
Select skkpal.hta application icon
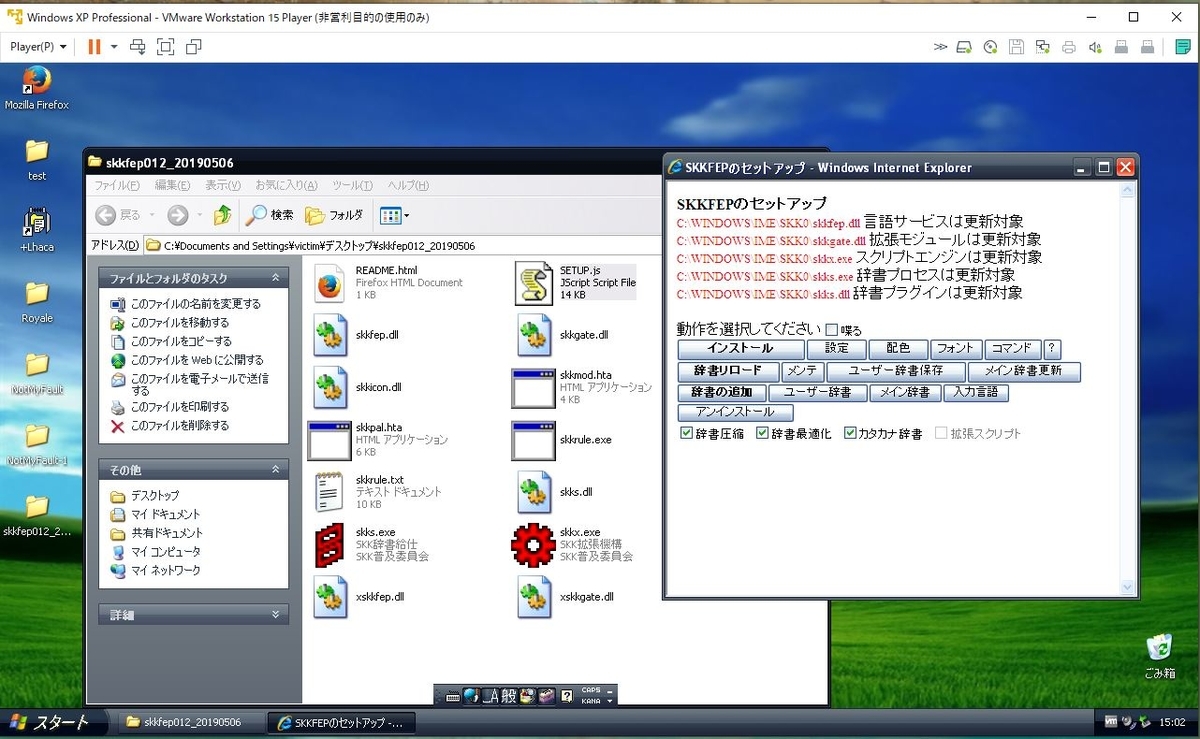[x=329, y=440]
